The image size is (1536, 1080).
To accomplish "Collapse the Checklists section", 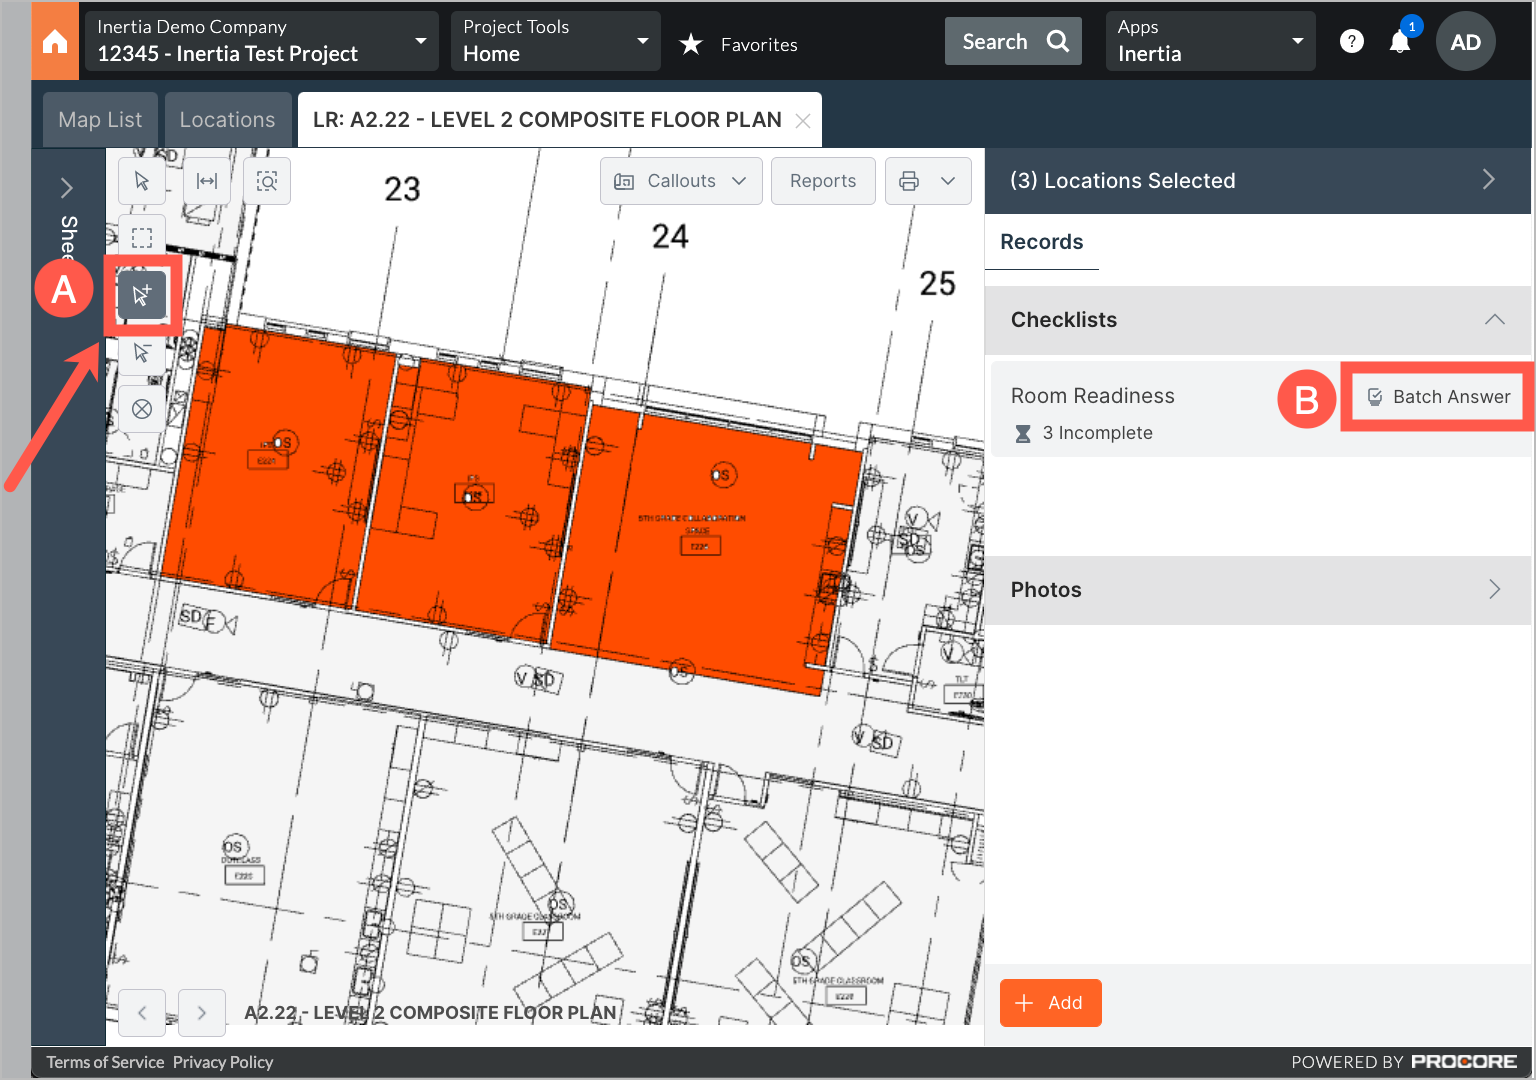I will click(x=1494, y=319).
